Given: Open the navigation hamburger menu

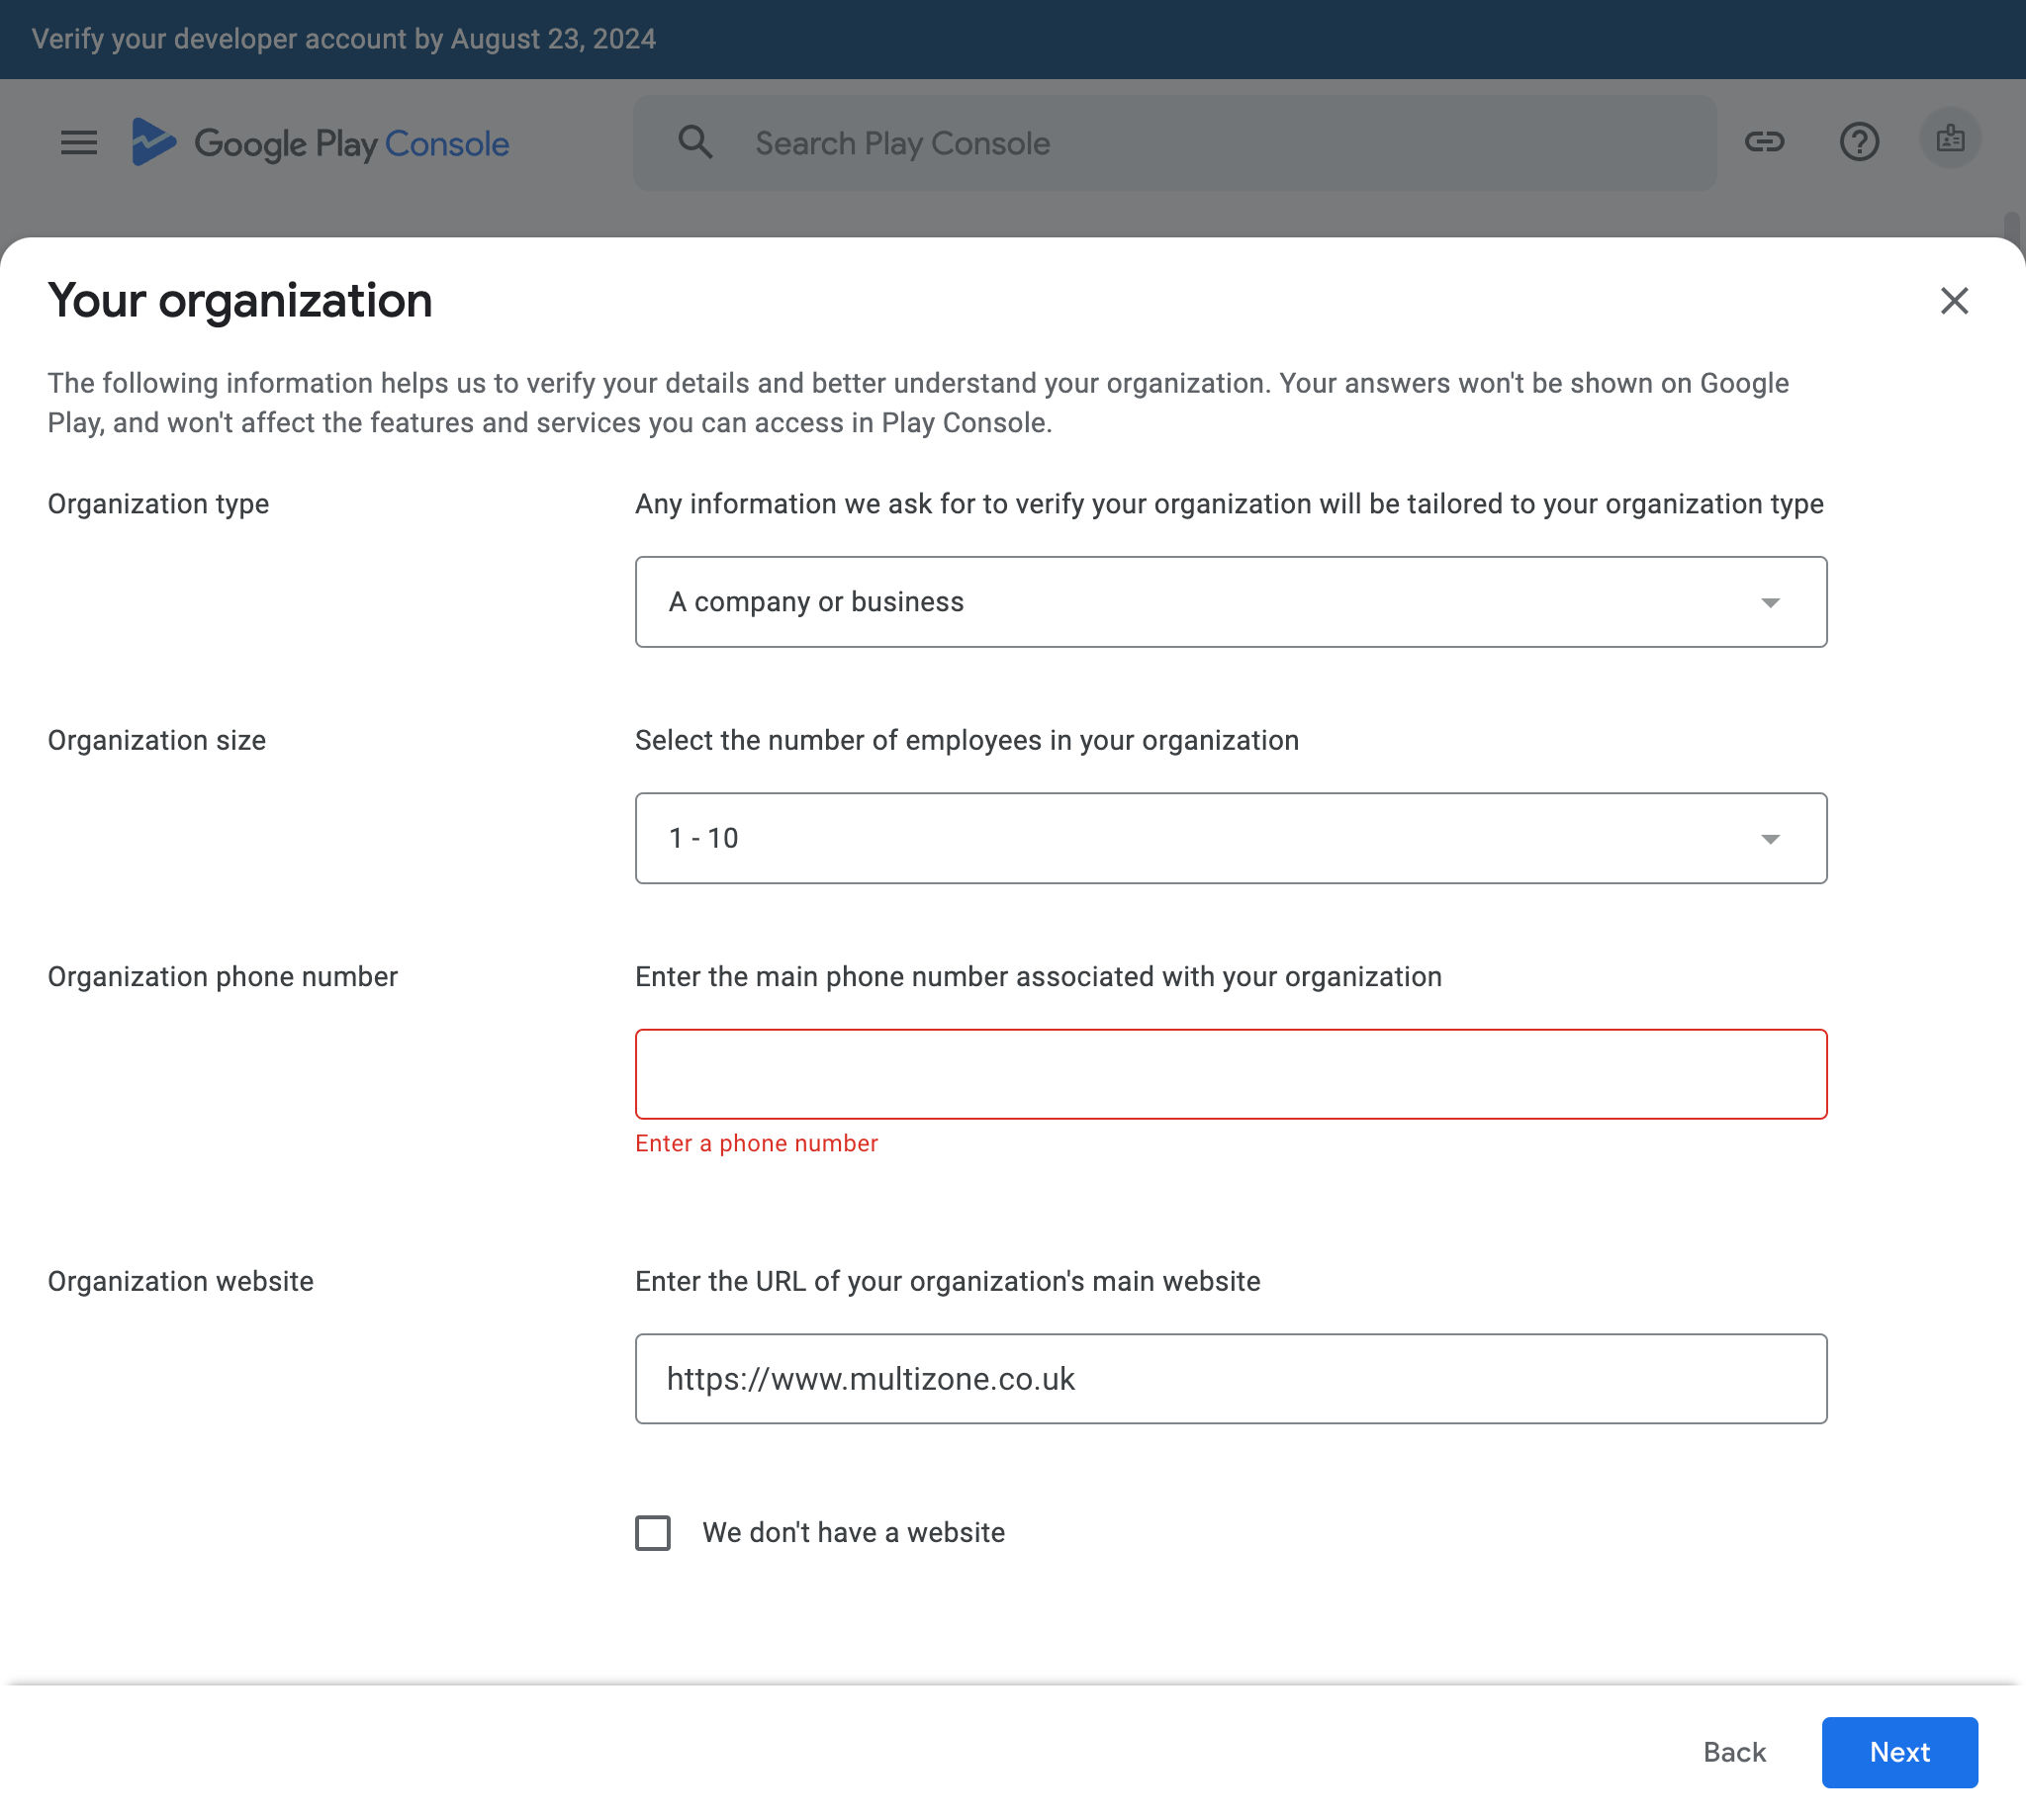Looking at the screenshot, I should (78, 142).
